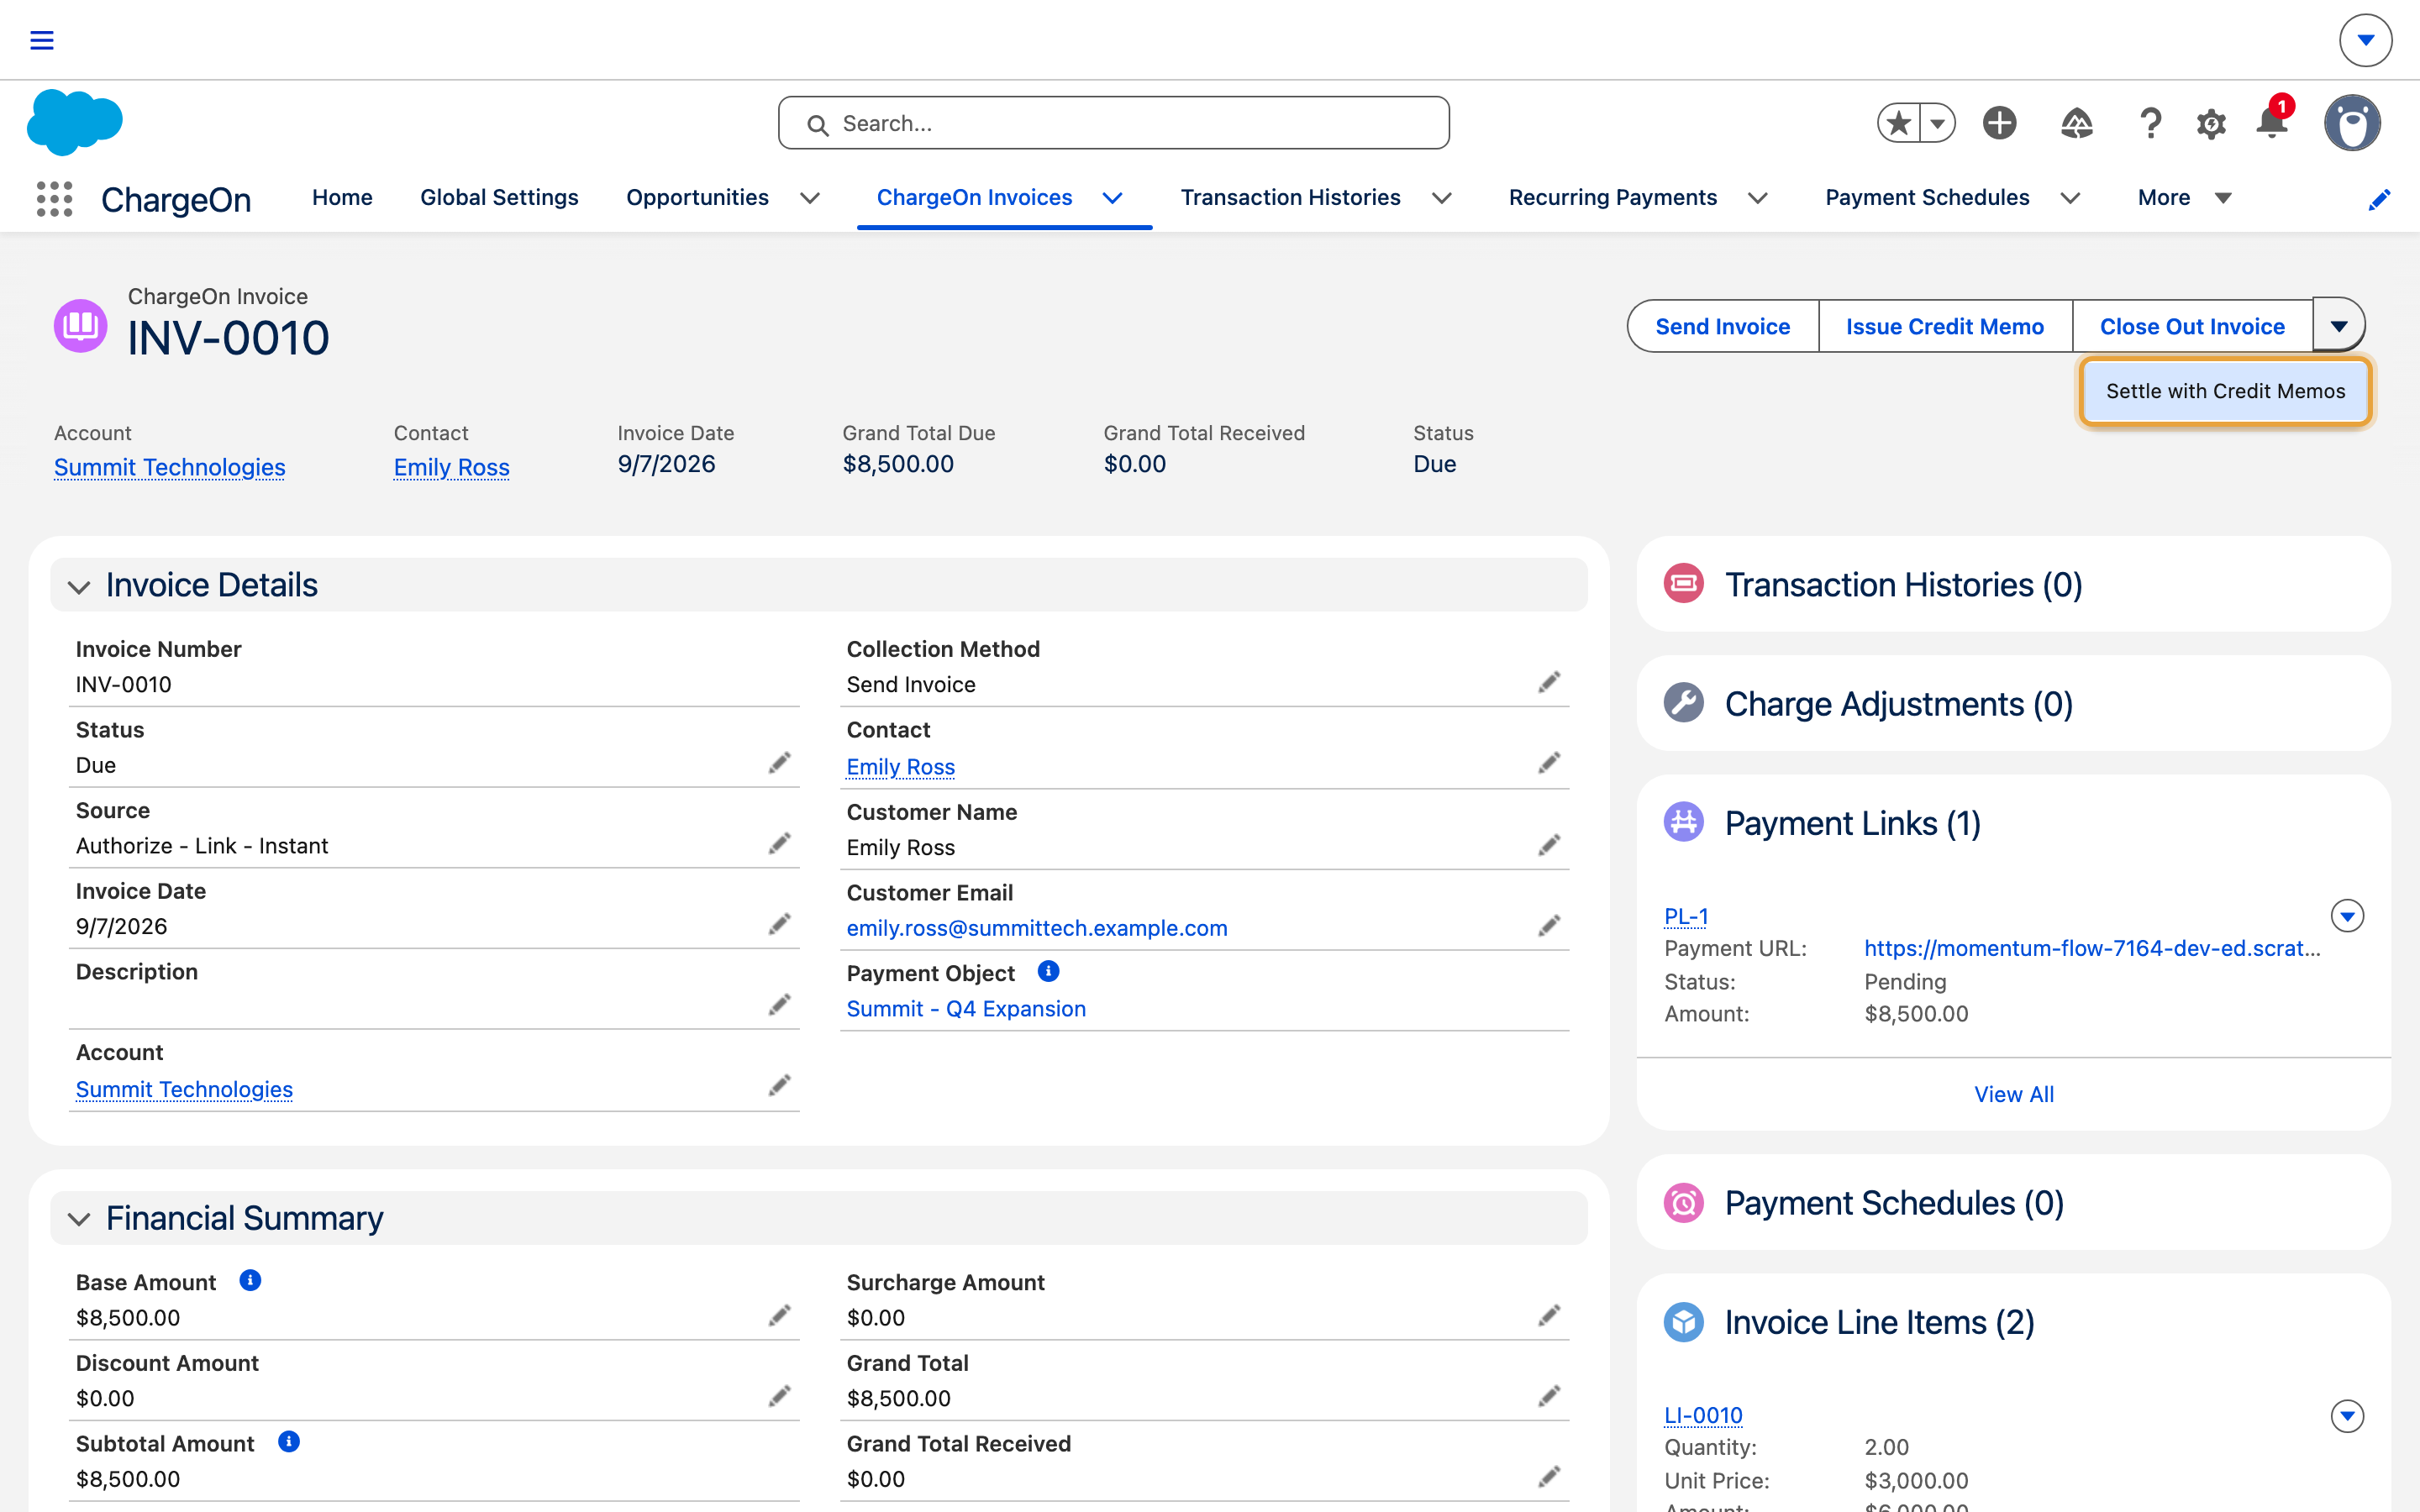The width and height of the screenshot is (2420, 1512).
Task: Click the top-right circular dropdown arrow
Action: [2366, 40]
